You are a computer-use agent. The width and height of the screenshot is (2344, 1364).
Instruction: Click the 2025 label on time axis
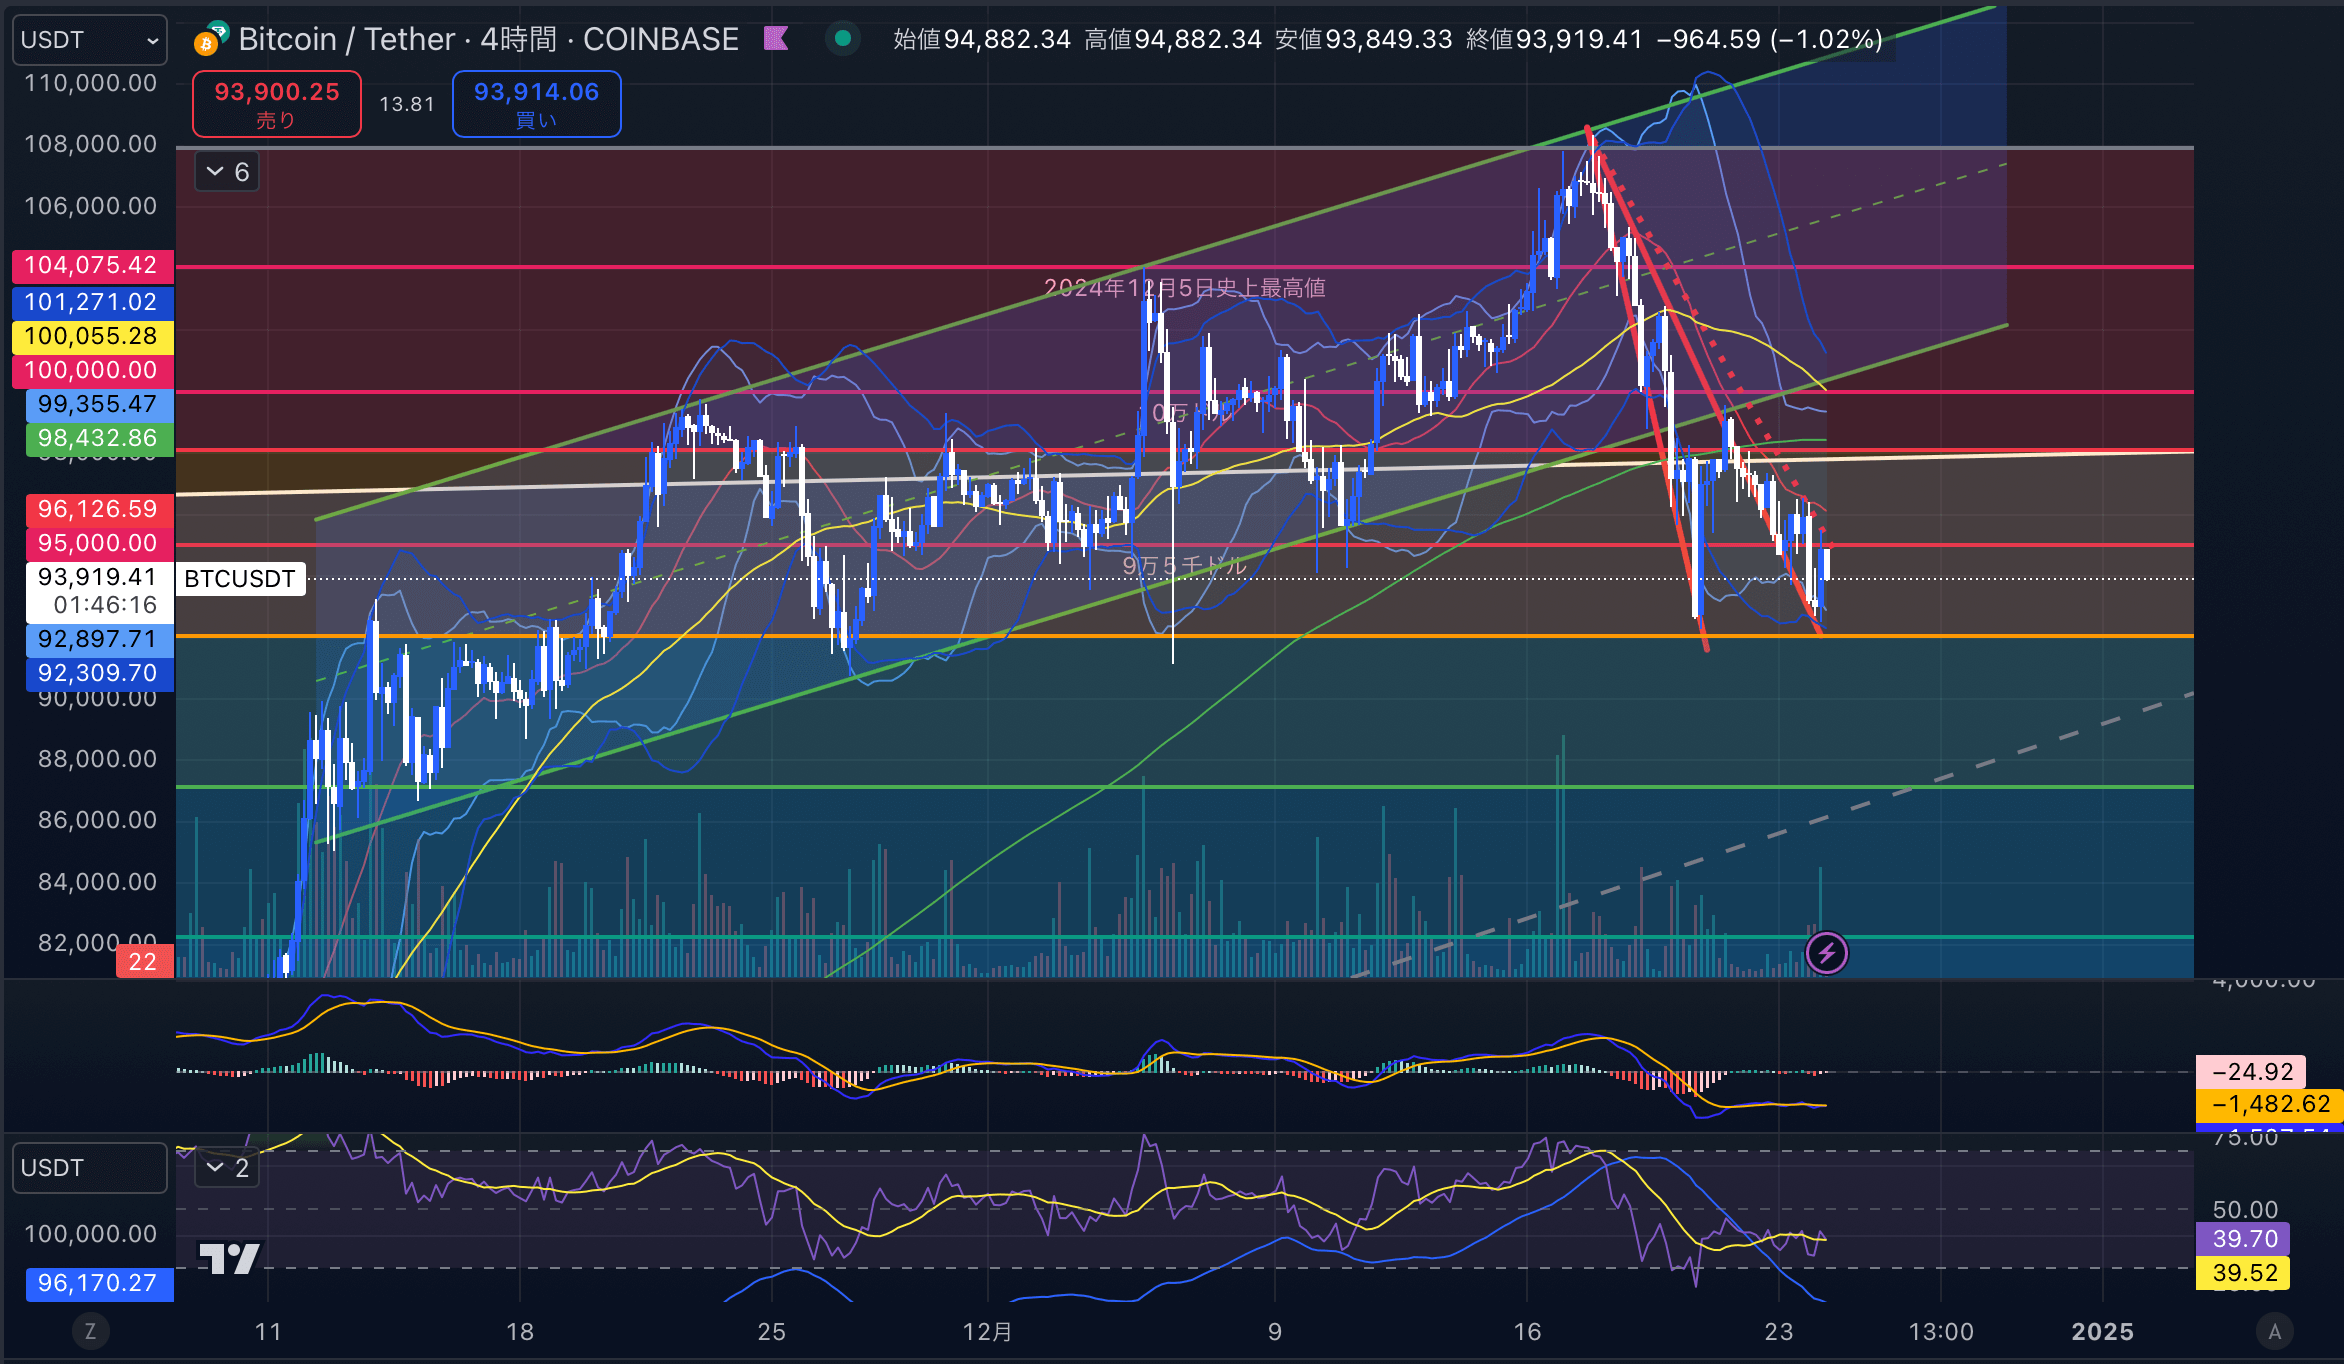(2103, 1332)
